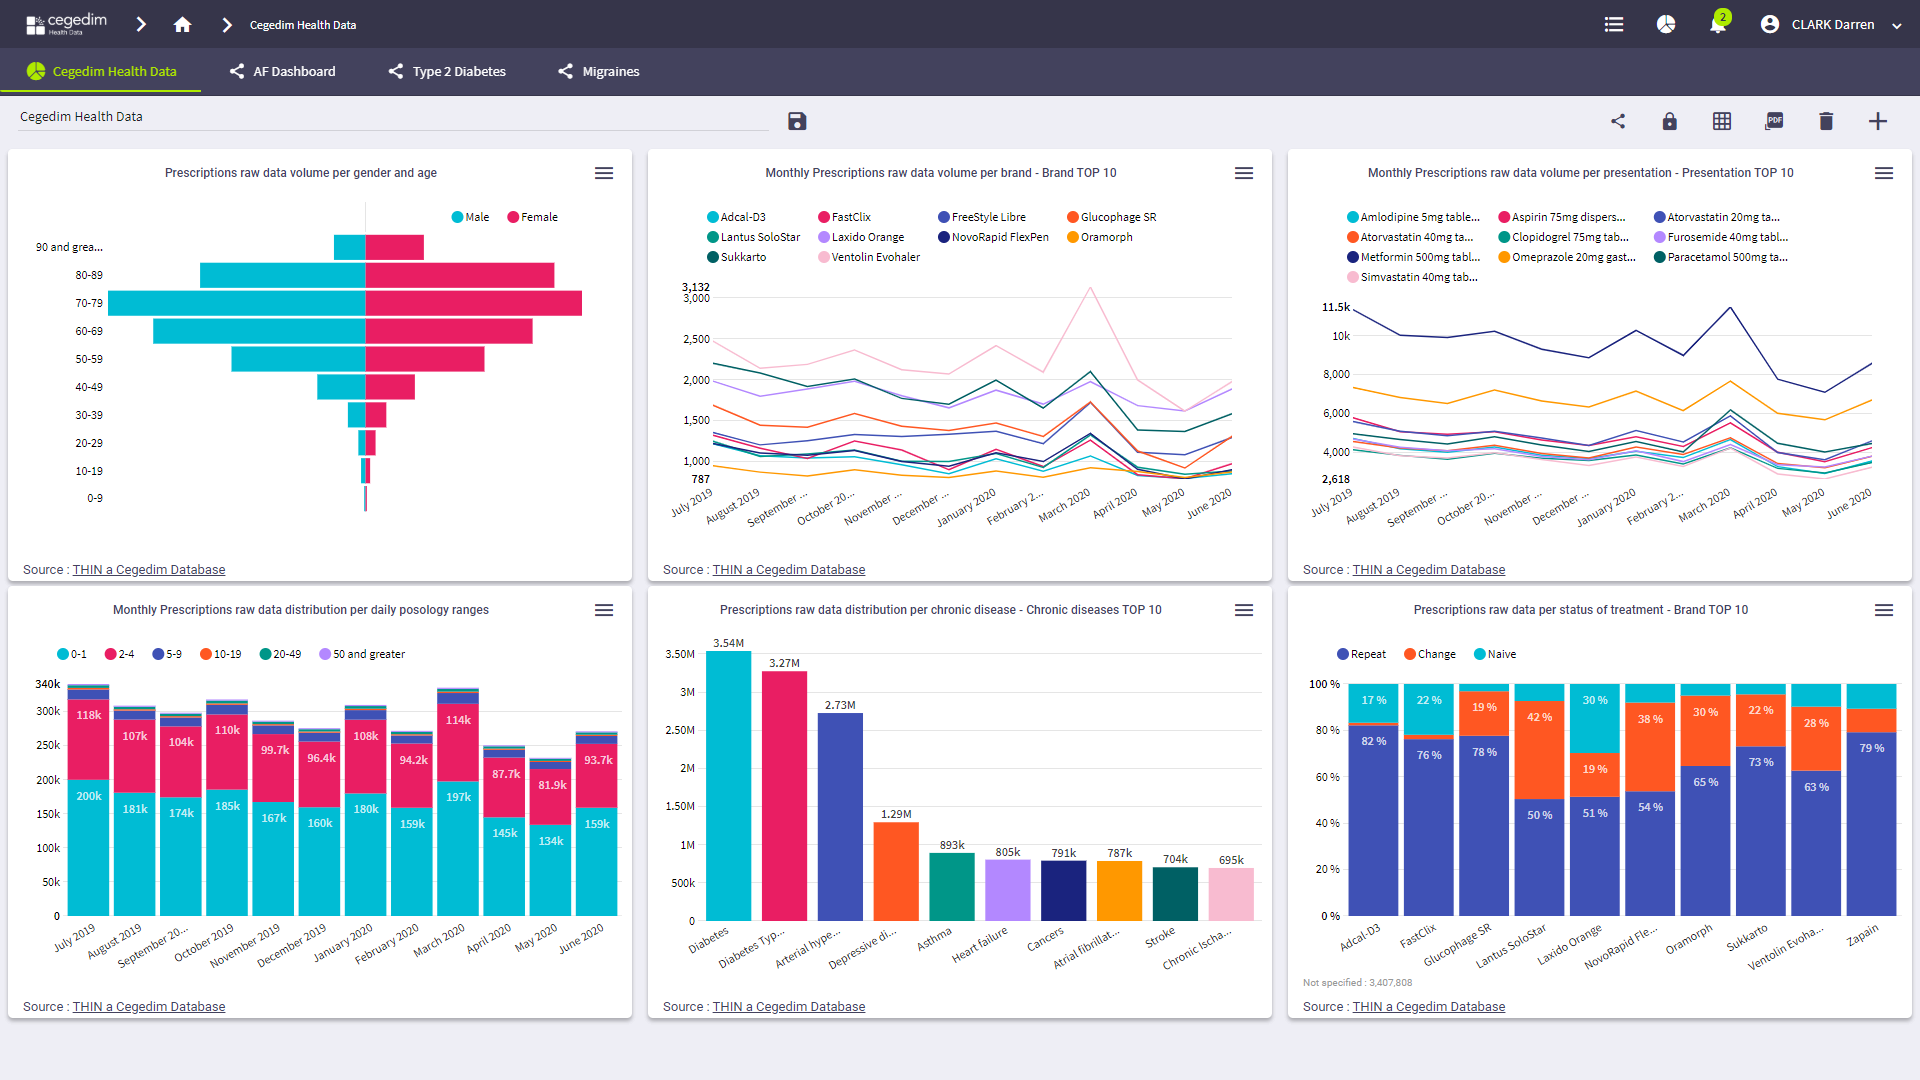Toggle FreeStyle Libre legend entry
This screenshot has width=1920, height=1080.
pyautogui.click(x=982, y=217)
